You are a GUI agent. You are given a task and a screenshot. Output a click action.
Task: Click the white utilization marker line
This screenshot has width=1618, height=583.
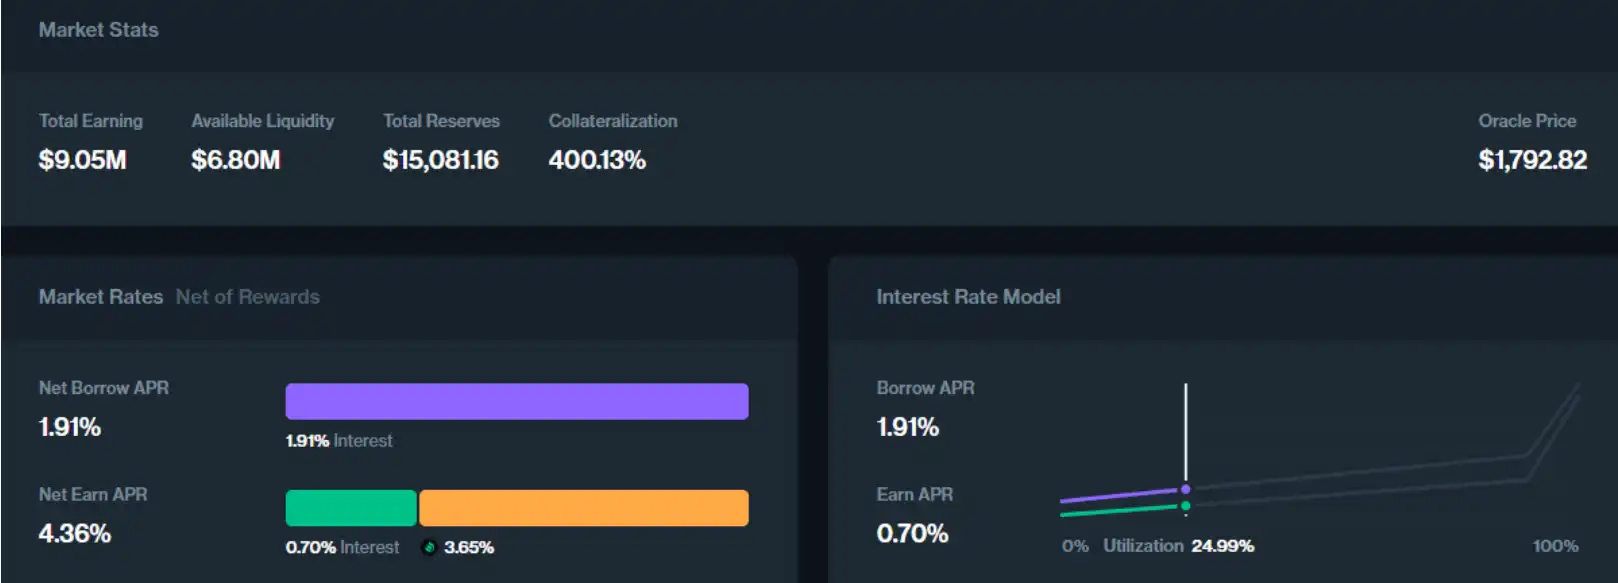coord(1186,430)
